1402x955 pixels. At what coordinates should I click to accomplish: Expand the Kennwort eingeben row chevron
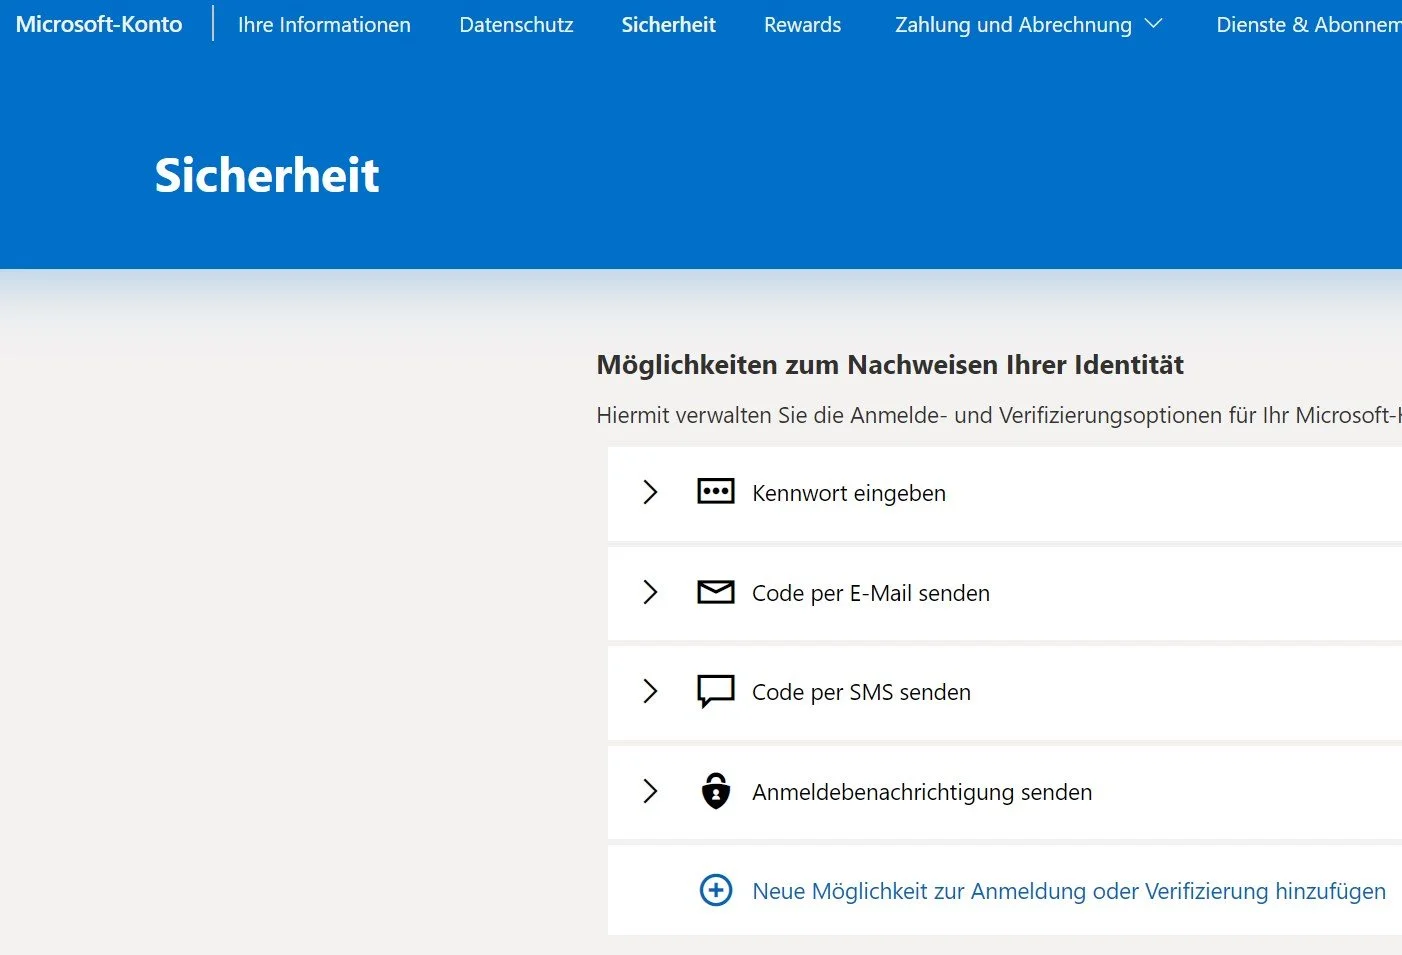coord(650,492)
